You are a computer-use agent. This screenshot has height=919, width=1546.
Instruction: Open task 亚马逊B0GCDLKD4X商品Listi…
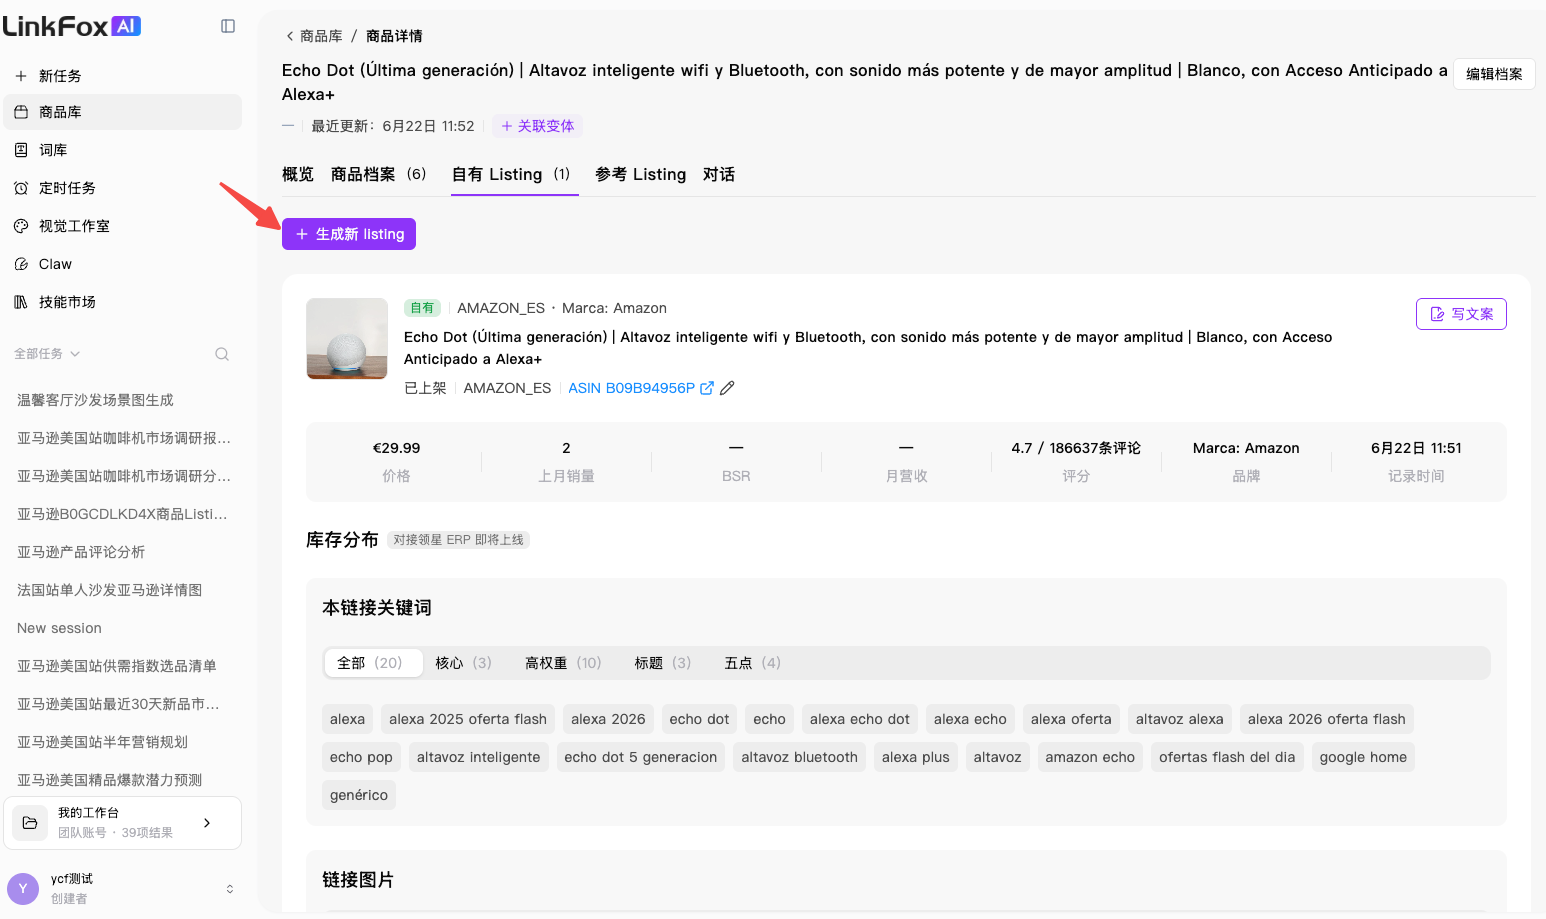click(x=124, y=514)
